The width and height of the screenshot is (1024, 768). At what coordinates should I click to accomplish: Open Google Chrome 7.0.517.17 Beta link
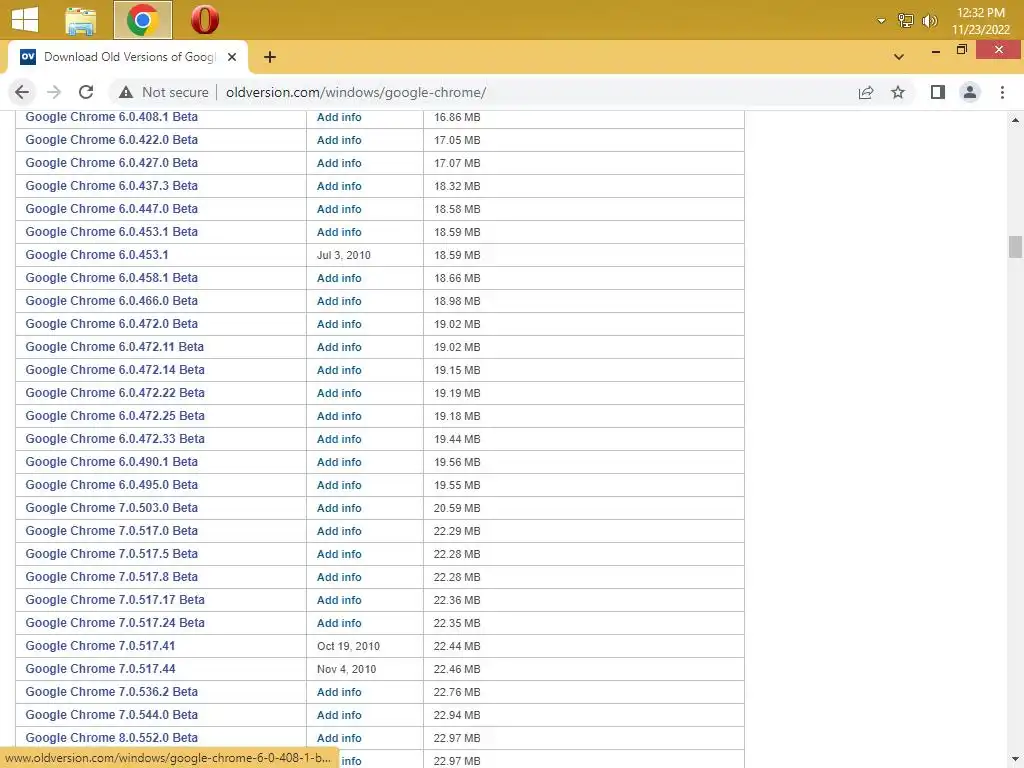tap(115, 600)
